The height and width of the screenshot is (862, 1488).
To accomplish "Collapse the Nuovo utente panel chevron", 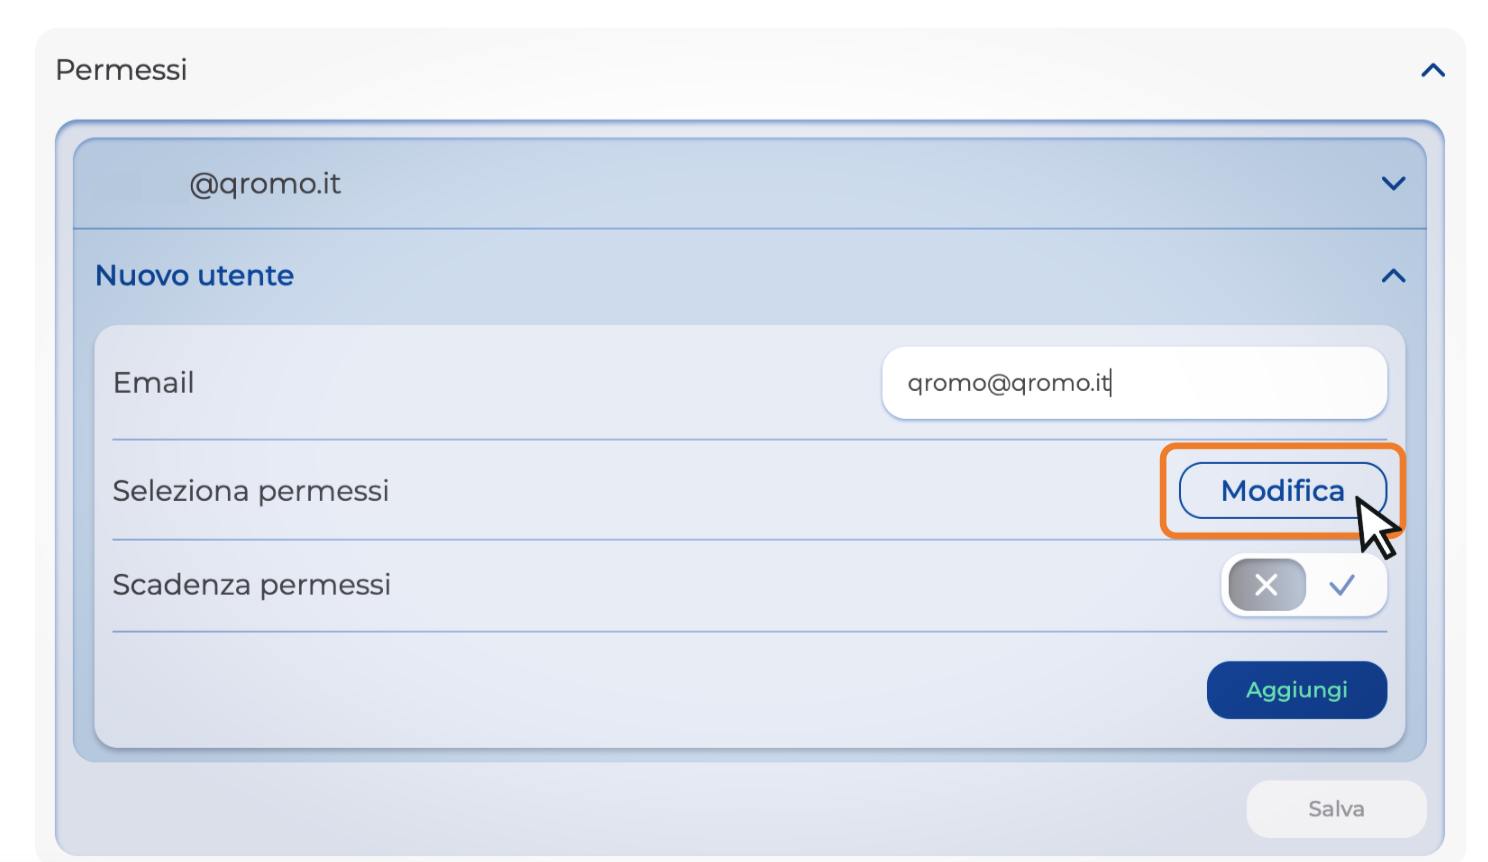I will [x=1393, y=276].
